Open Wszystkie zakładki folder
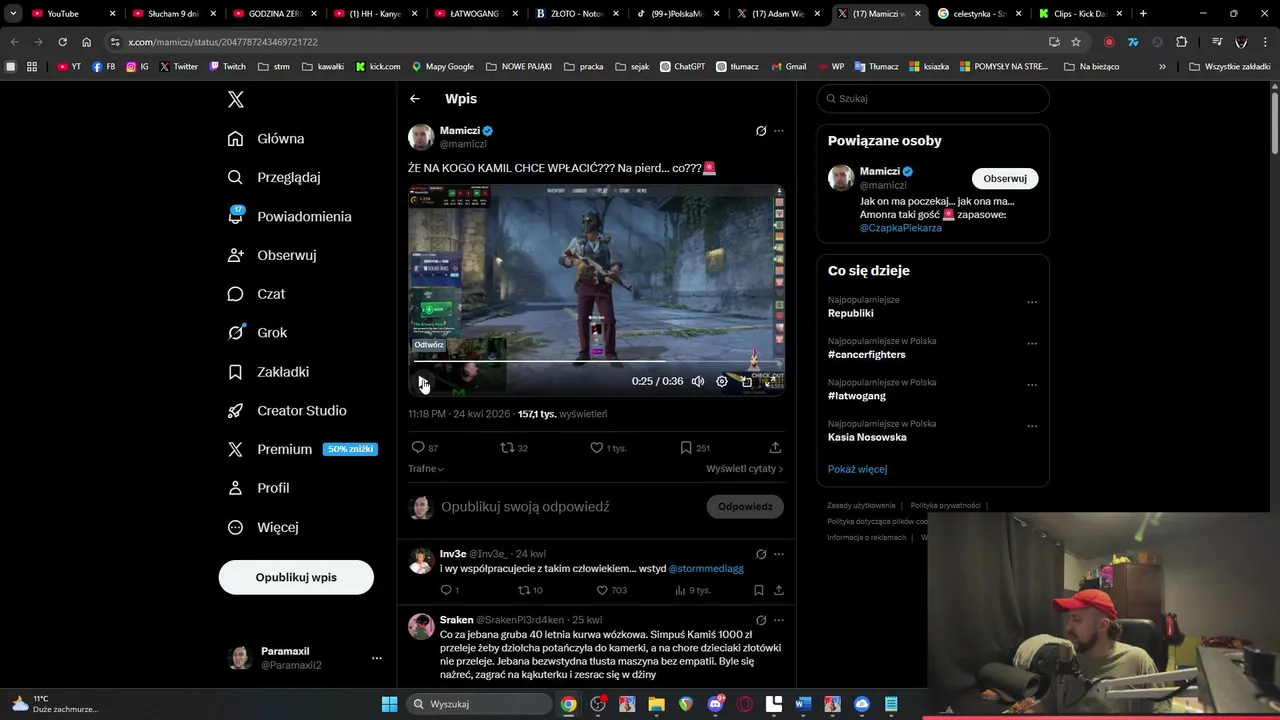 click(1229, 66)
